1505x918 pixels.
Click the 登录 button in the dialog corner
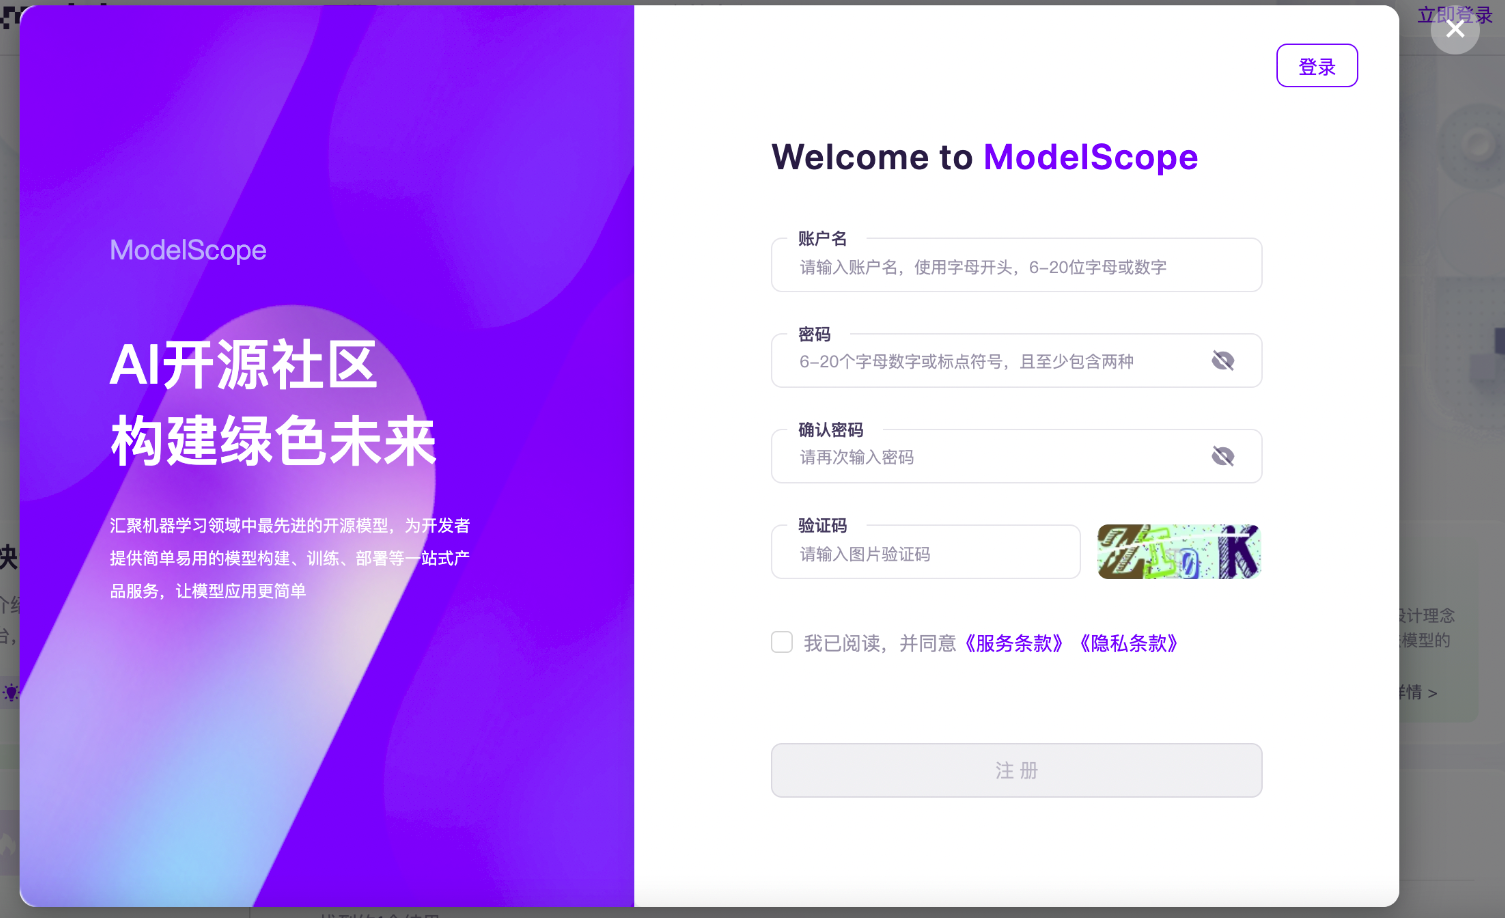pos(1316,65)
